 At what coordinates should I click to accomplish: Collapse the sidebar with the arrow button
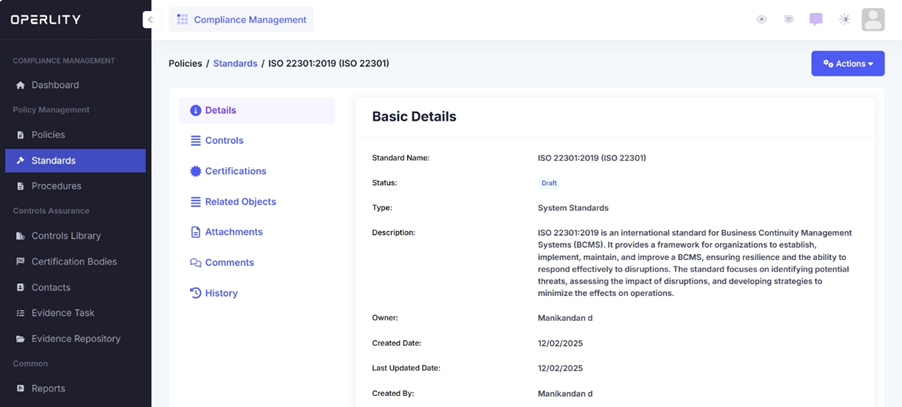click(150, 19)
